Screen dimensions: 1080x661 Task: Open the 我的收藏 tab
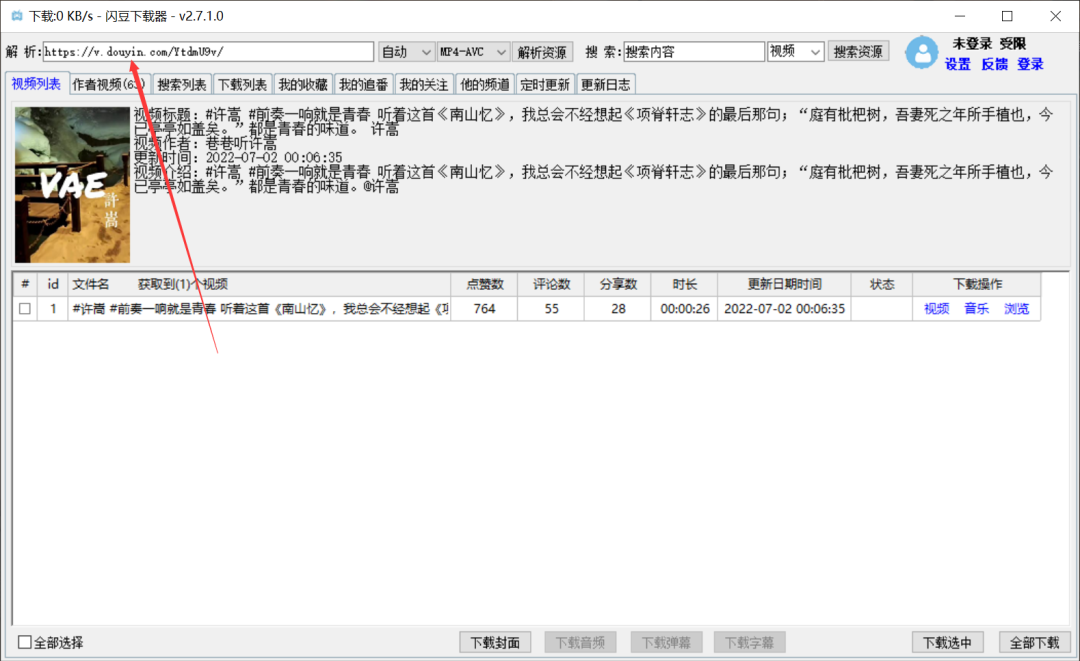[302, 85]
